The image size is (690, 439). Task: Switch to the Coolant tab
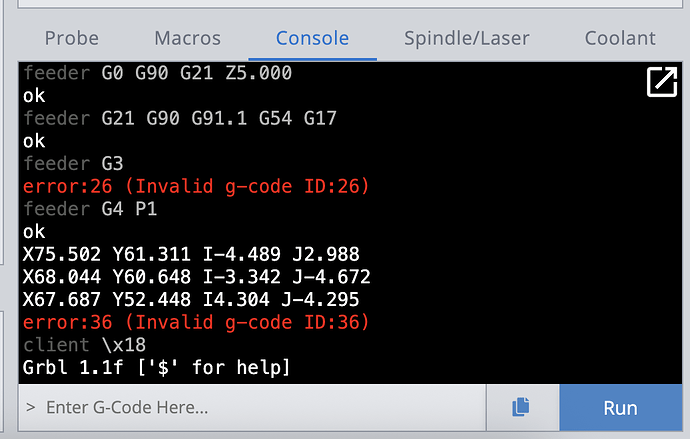click(620, 38)
